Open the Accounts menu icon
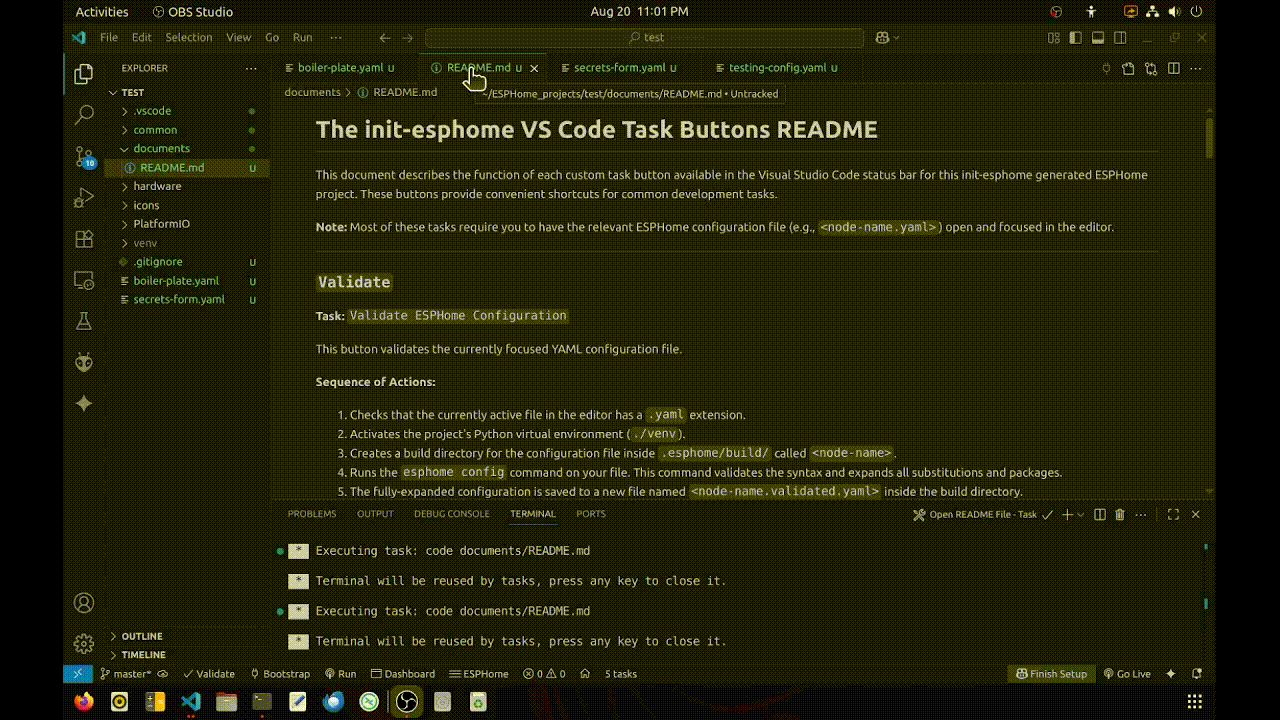 click(x=84, y=603)
